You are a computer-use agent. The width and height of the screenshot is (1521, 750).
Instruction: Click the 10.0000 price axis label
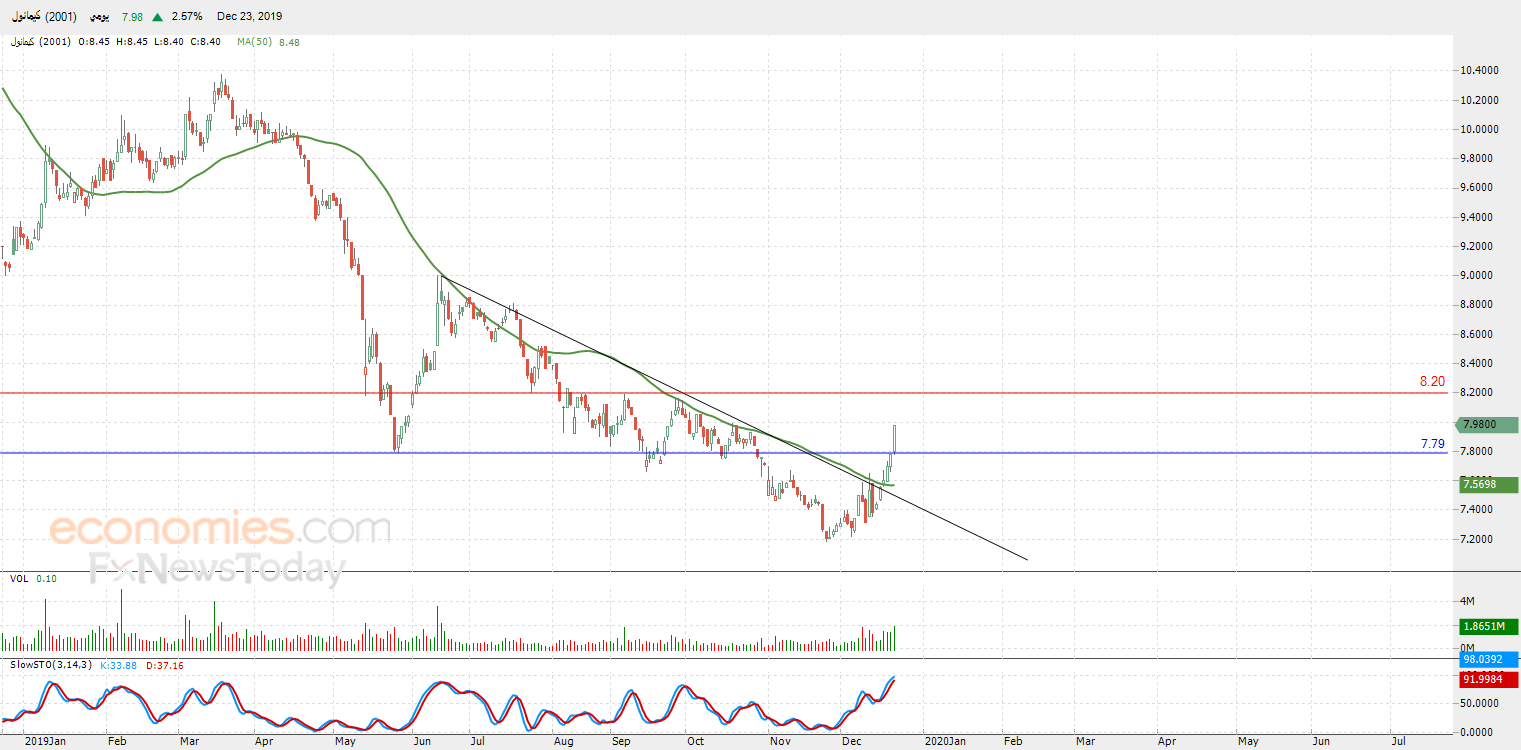(1479, 129)
